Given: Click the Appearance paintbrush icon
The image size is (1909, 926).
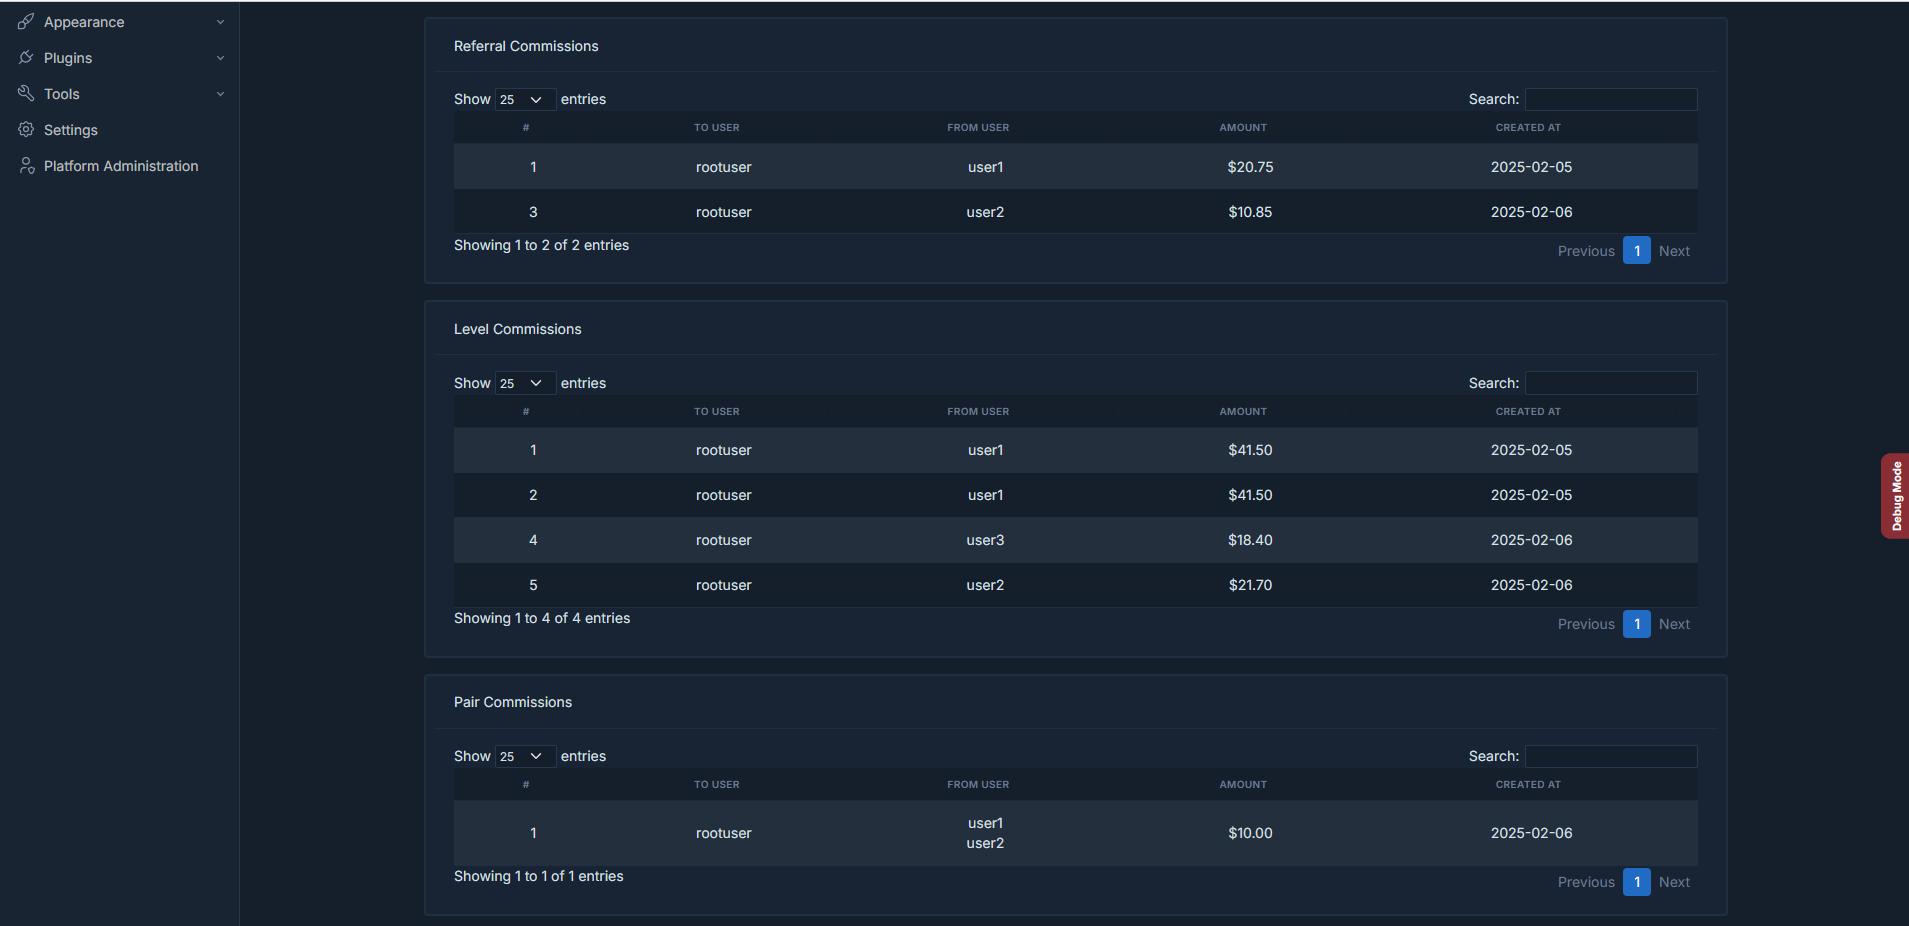Looking at the screenshot, I should click(26, 21).
